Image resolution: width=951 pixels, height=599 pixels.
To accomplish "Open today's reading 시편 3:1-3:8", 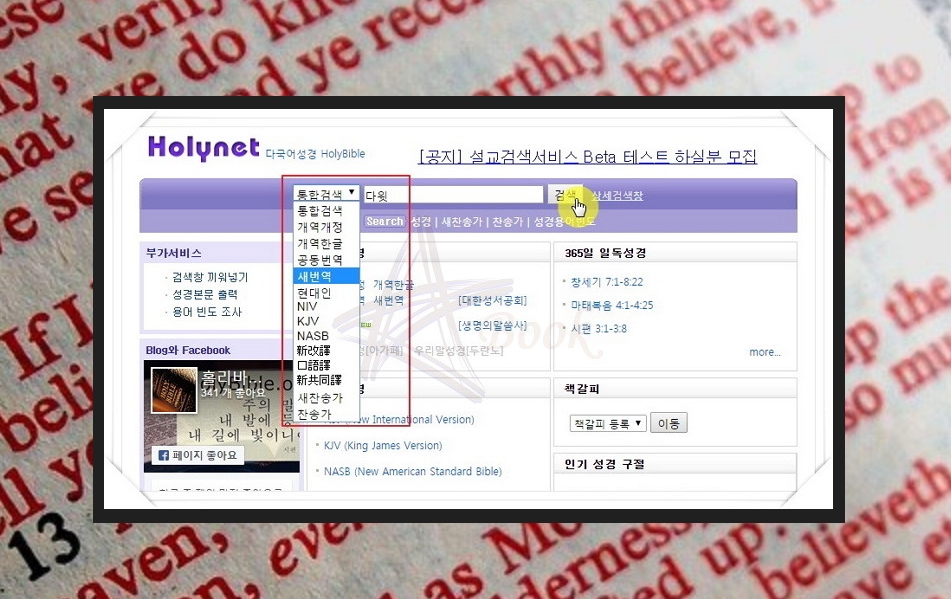I will coord(599,329).
